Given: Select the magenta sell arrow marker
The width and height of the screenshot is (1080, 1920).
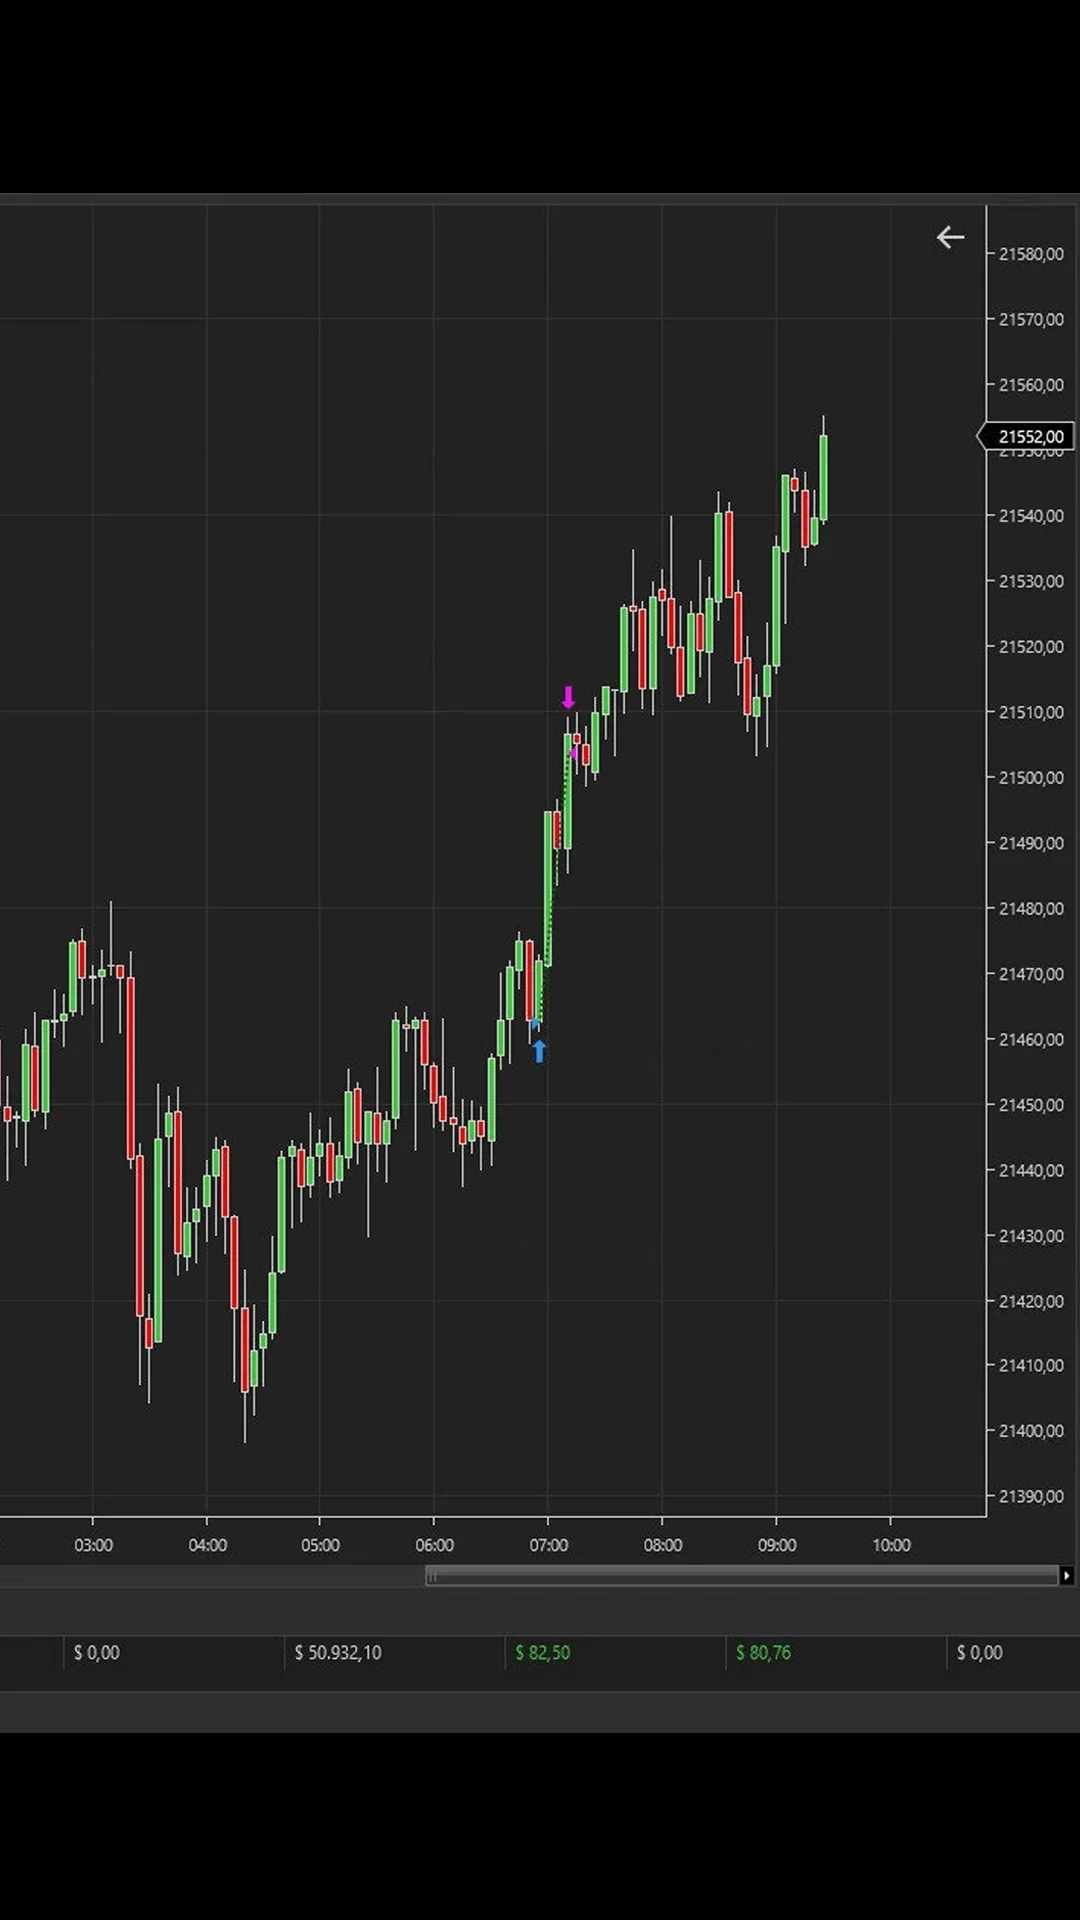Looking at the screenshot, I should pyautogui.click(x=569, y=697).
